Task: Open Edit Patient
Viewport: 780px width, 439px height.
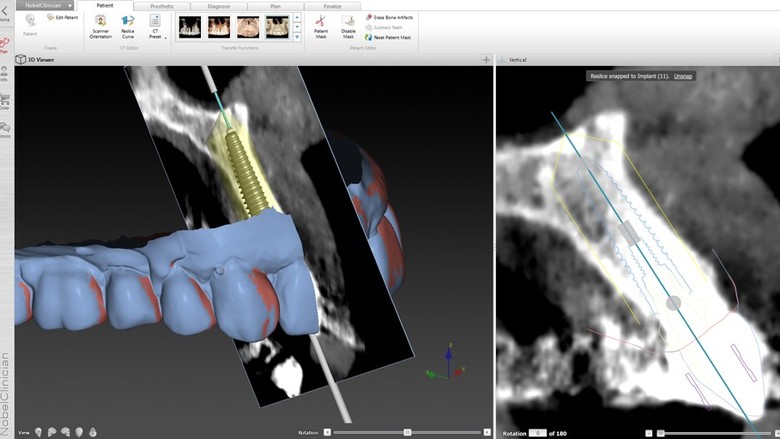Action: (x=62, y=18)
